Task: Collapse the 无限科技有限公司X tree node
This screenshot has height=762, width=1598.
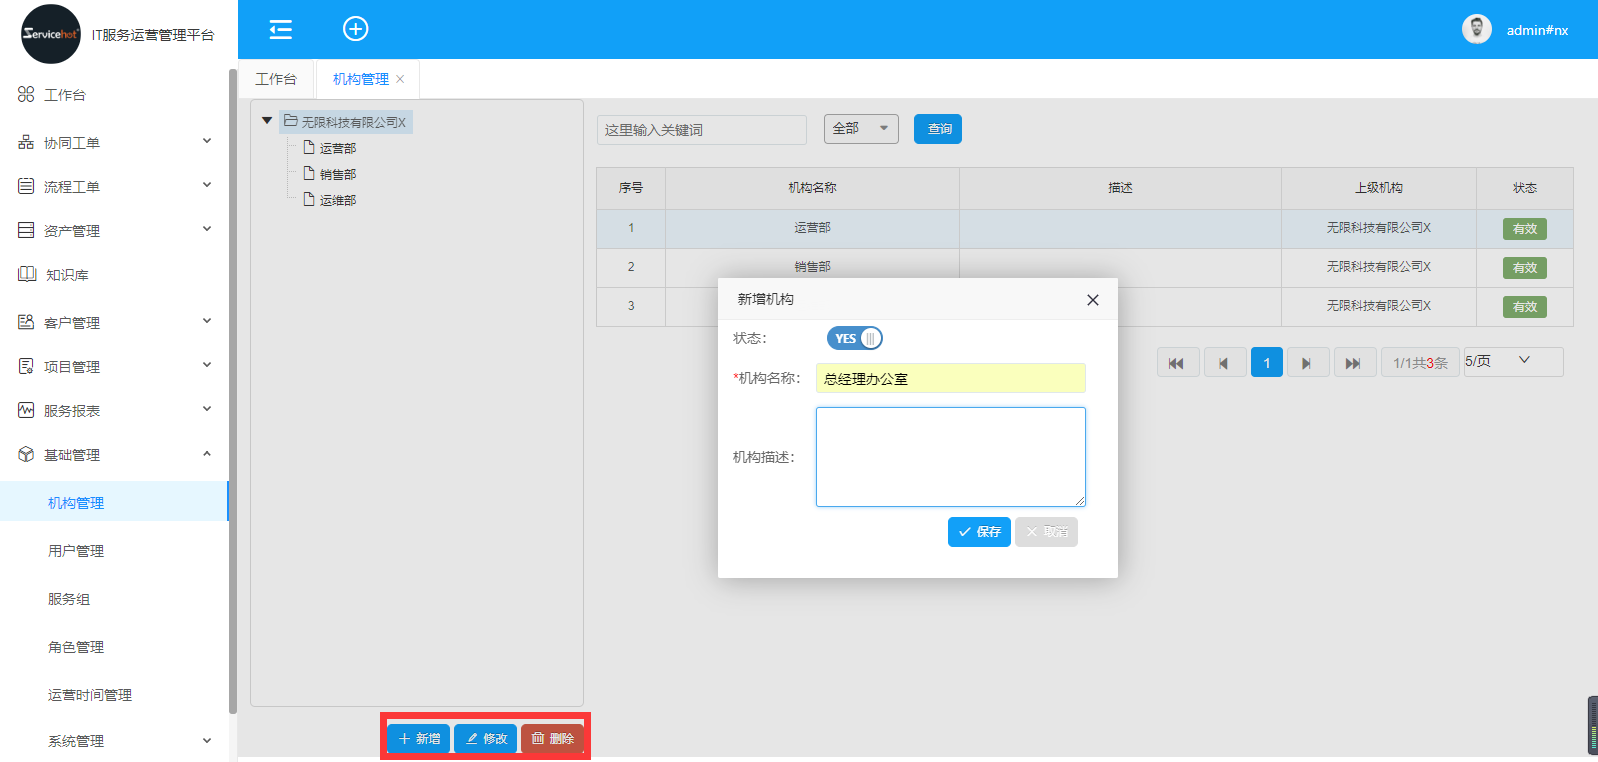Action: [267, 121]
